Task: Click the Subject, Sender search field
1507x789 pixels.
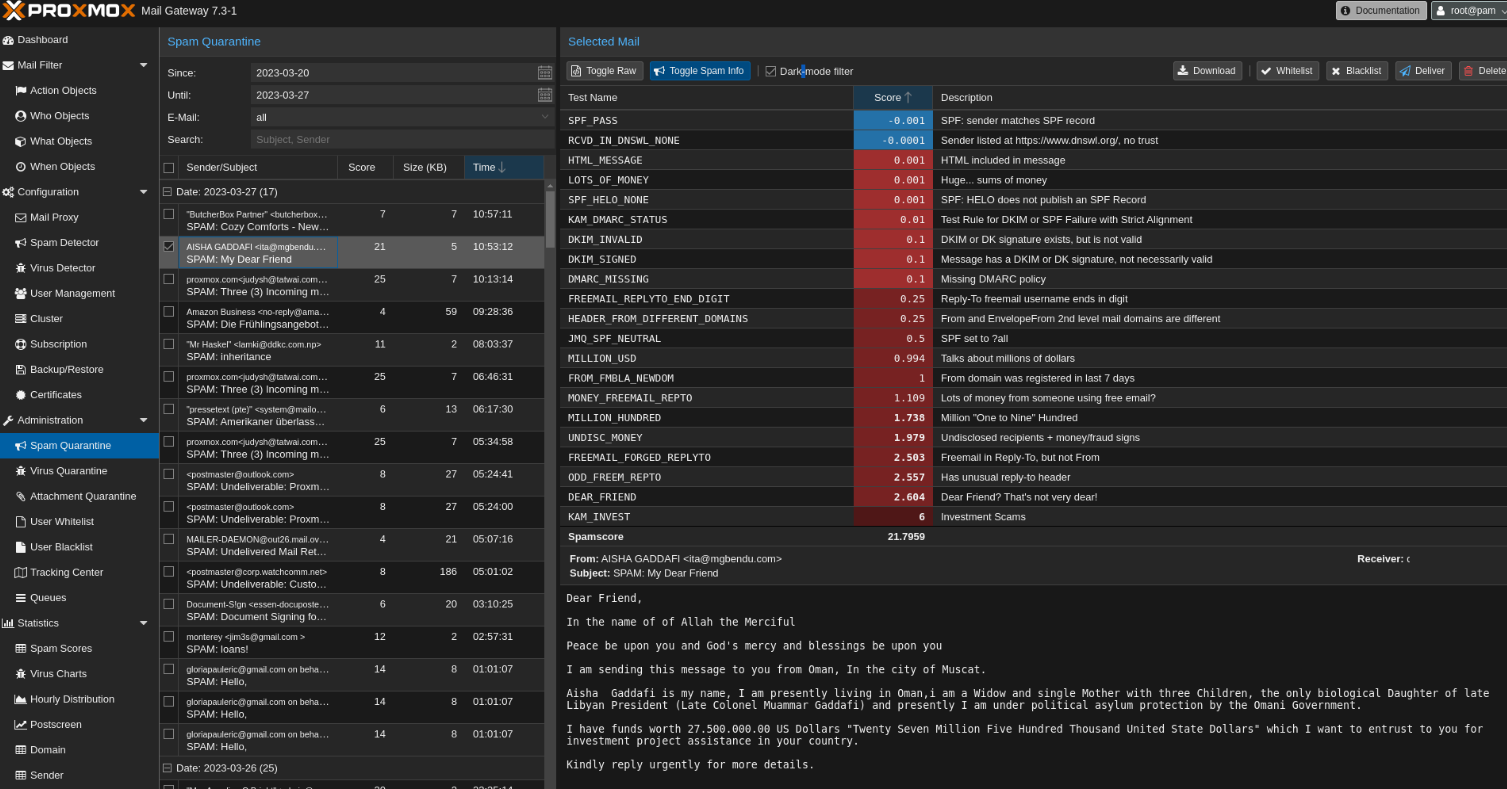Action: pyautogui.click(x=402, y=140)
